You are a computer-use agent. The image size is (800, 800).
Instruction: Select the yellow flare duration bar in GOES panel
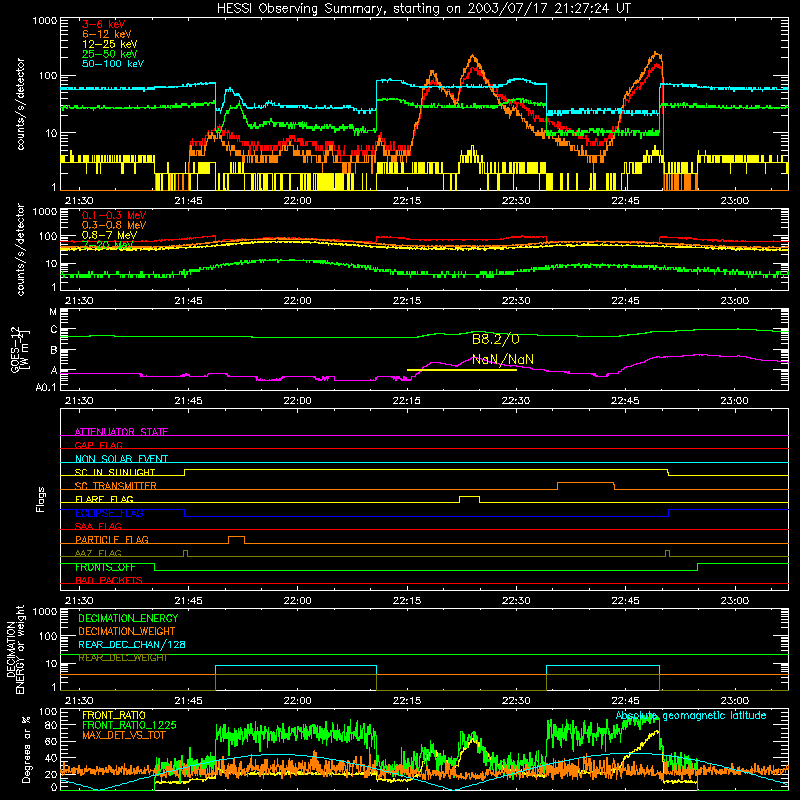[x=462, y=370]
